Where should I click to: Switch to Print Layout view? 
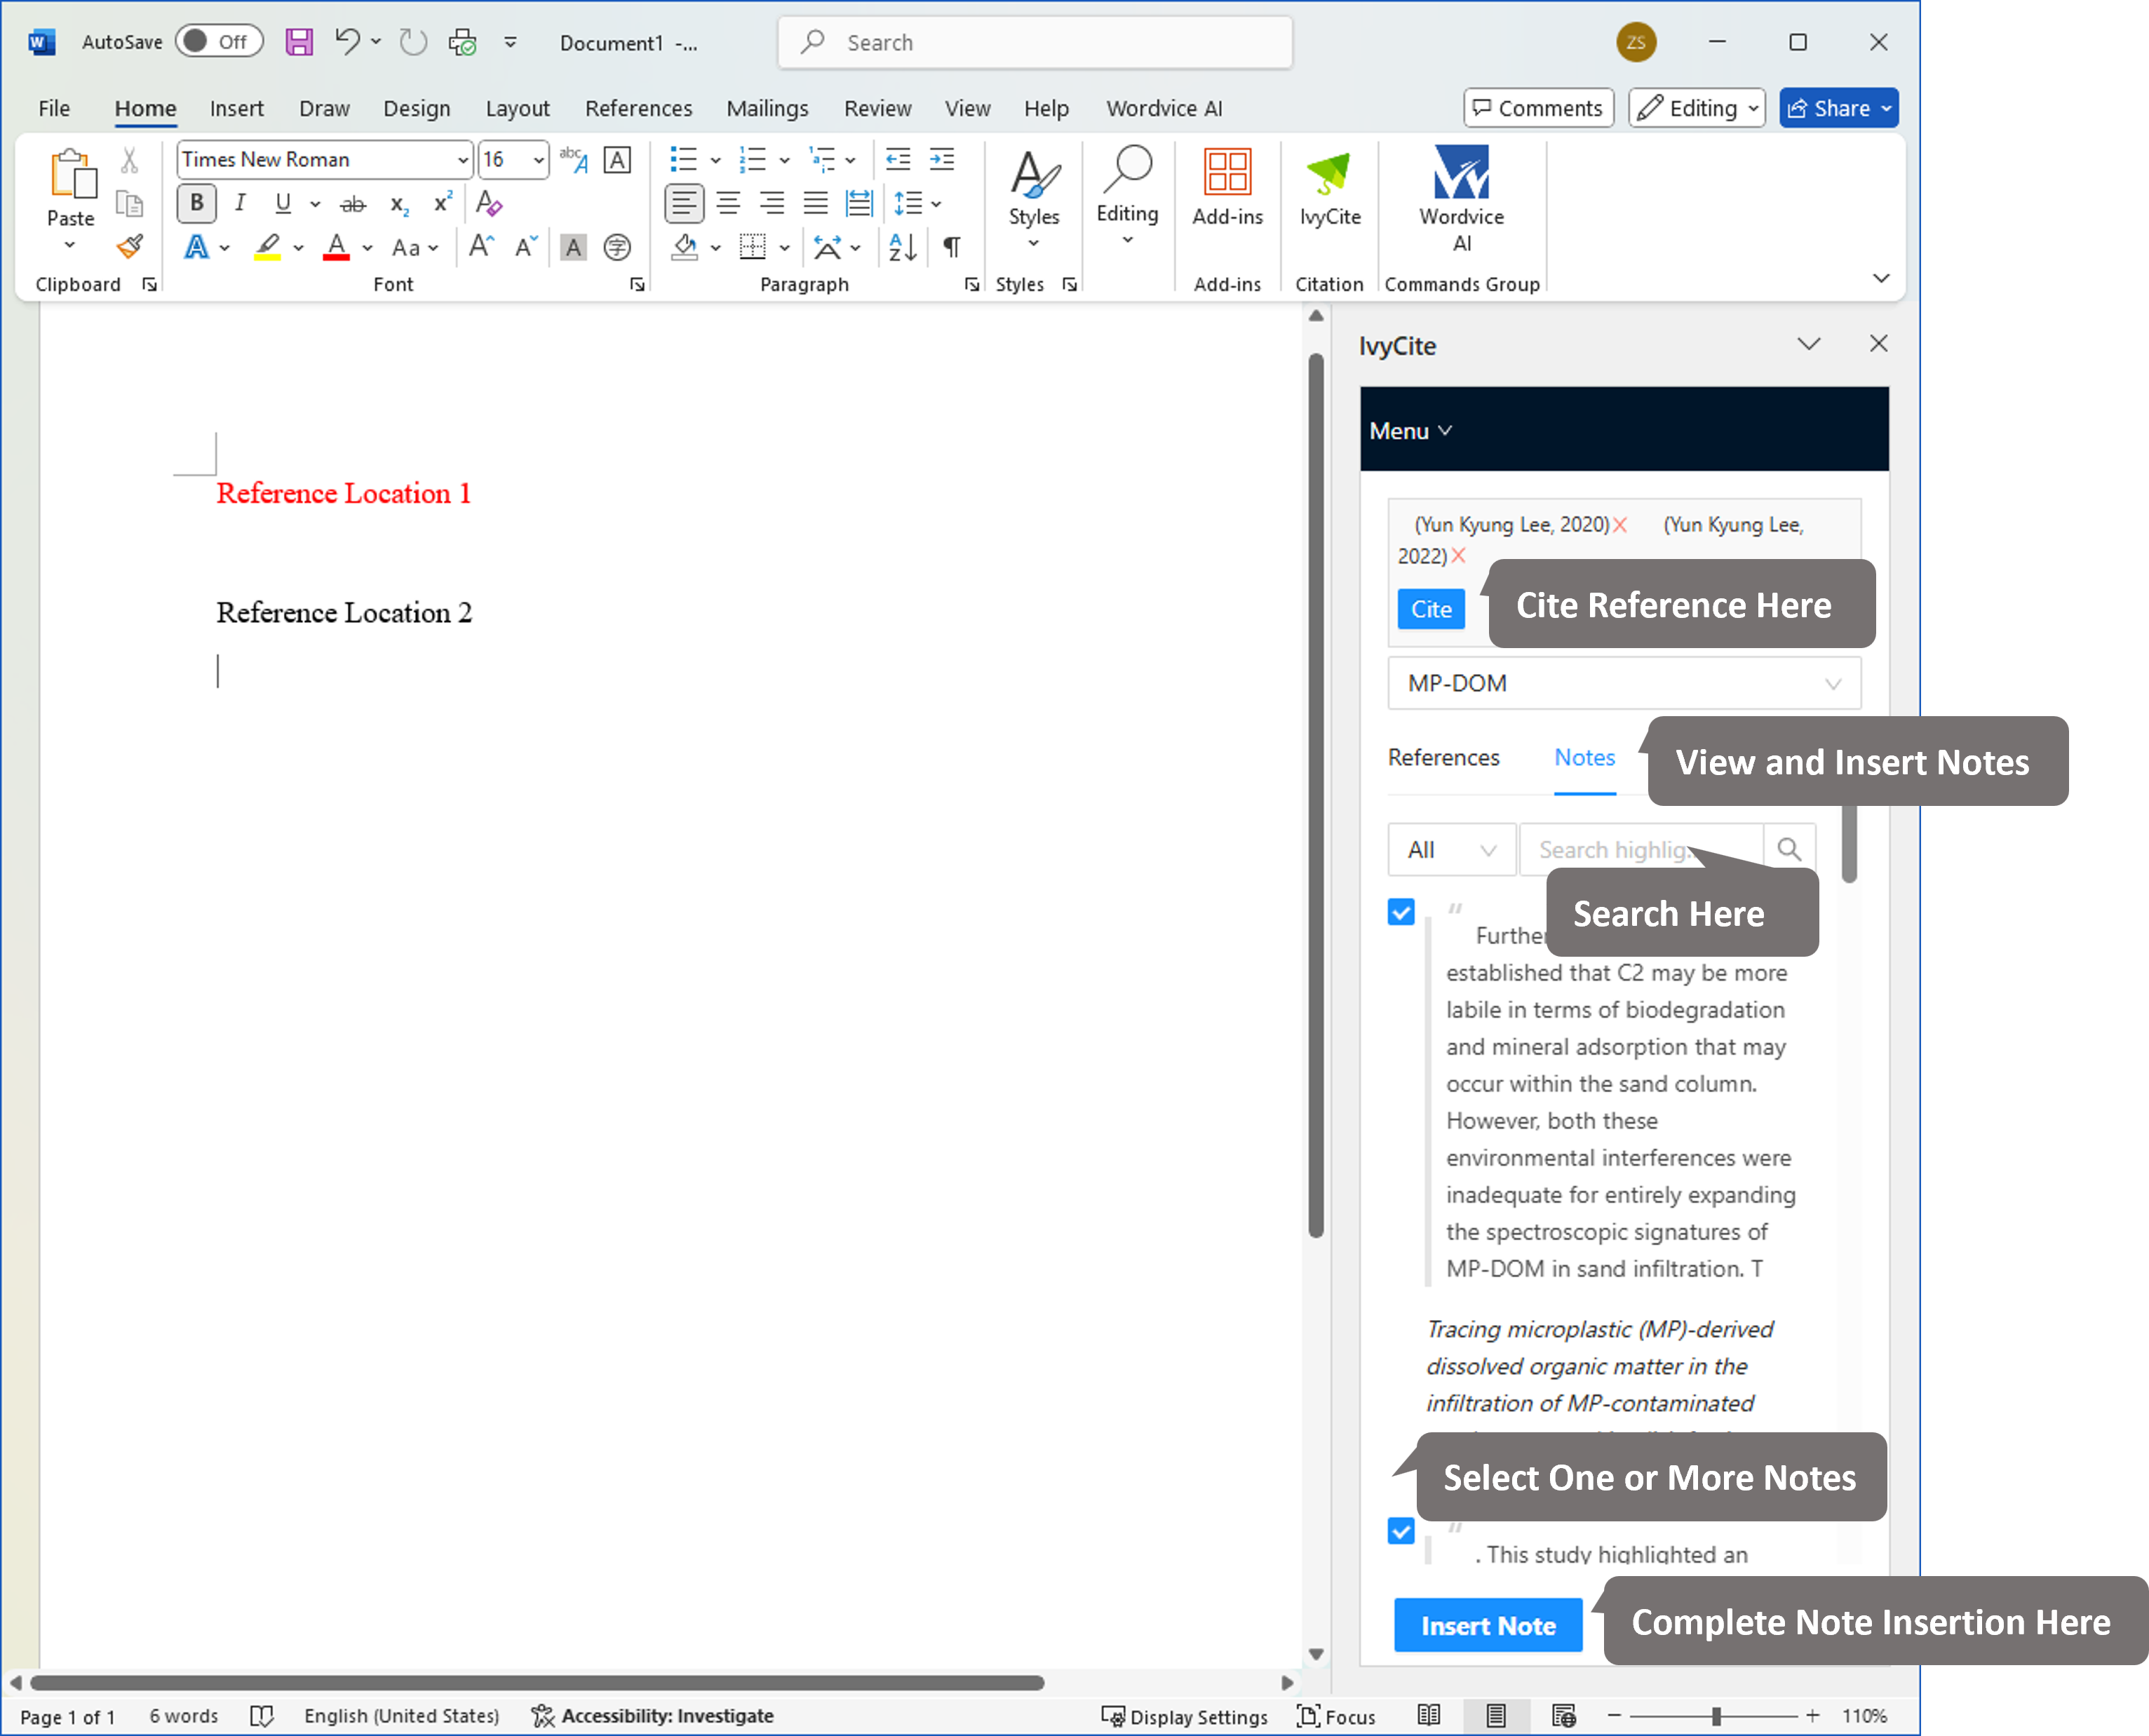point(1496,1715)
